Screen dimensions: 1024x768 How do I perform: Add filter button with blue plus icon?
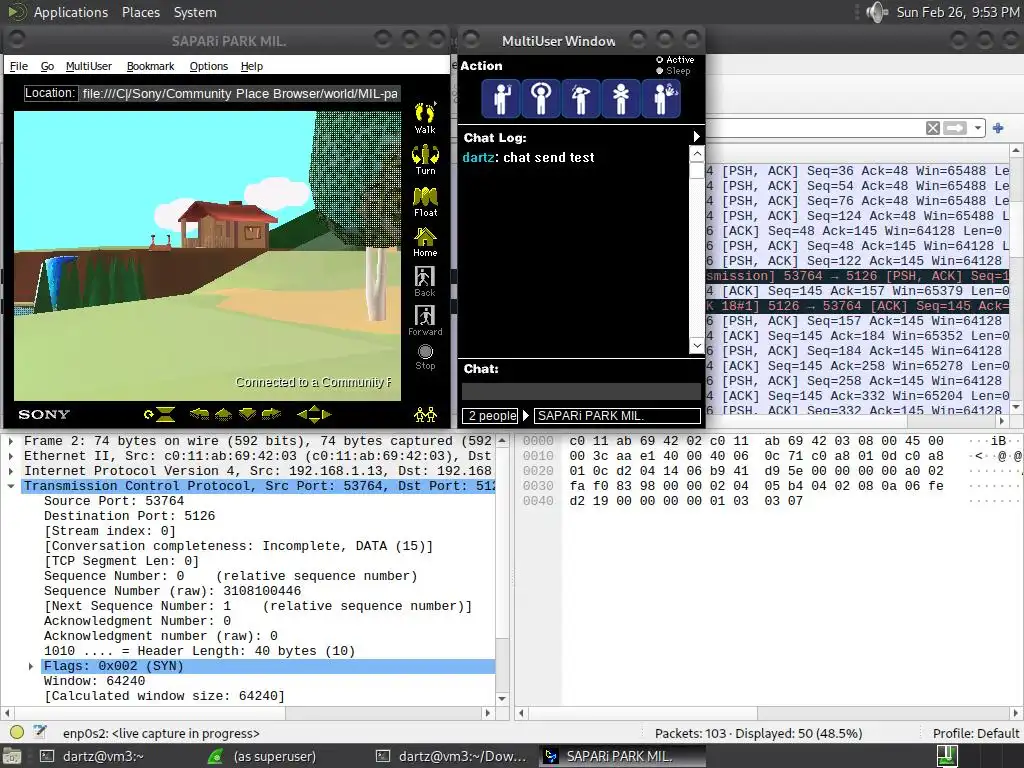[998, 128]
